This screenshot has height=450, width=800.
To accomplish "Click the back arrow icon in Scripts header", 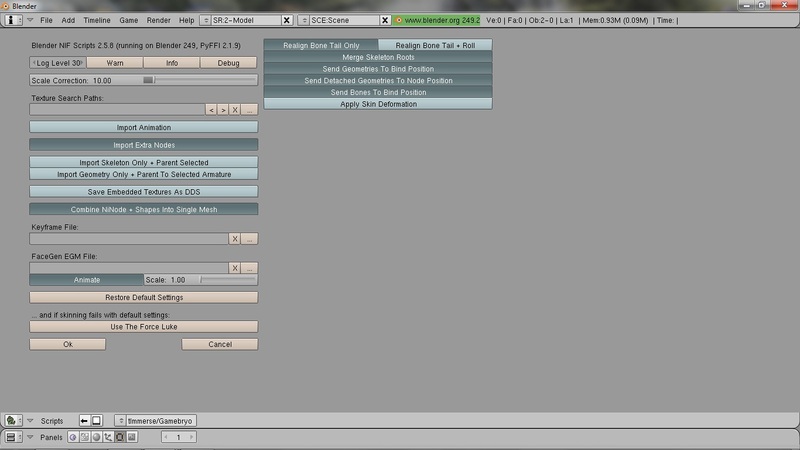I will click(x=84, y=420).
